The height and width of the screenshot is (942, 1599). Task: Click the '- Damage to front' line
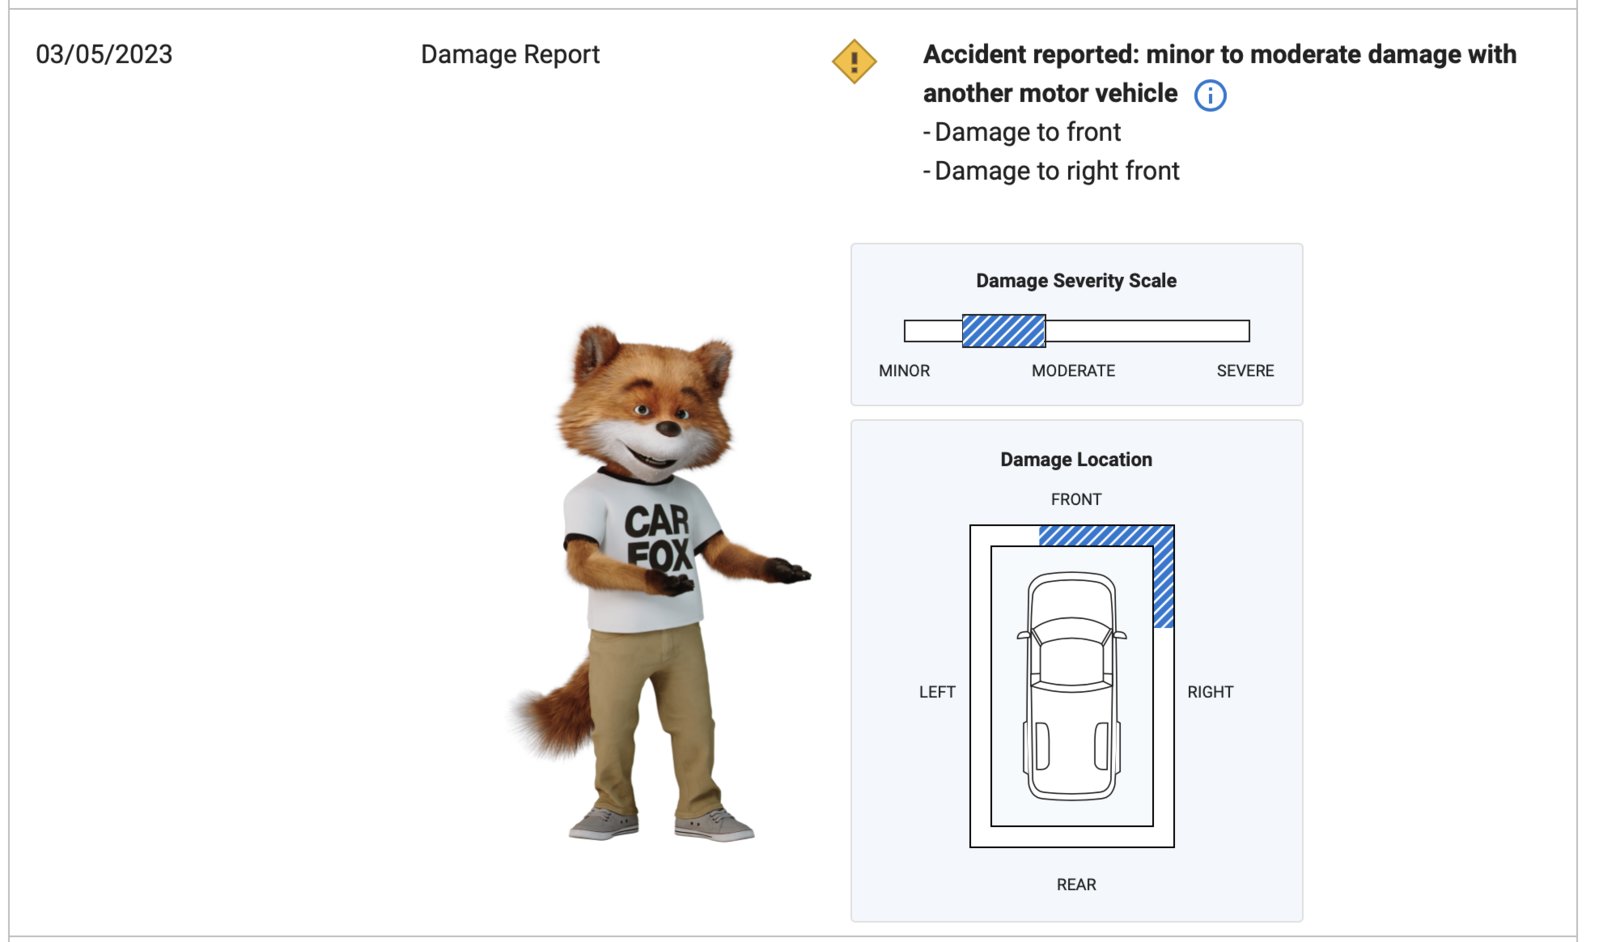(x=1022, y=132)
